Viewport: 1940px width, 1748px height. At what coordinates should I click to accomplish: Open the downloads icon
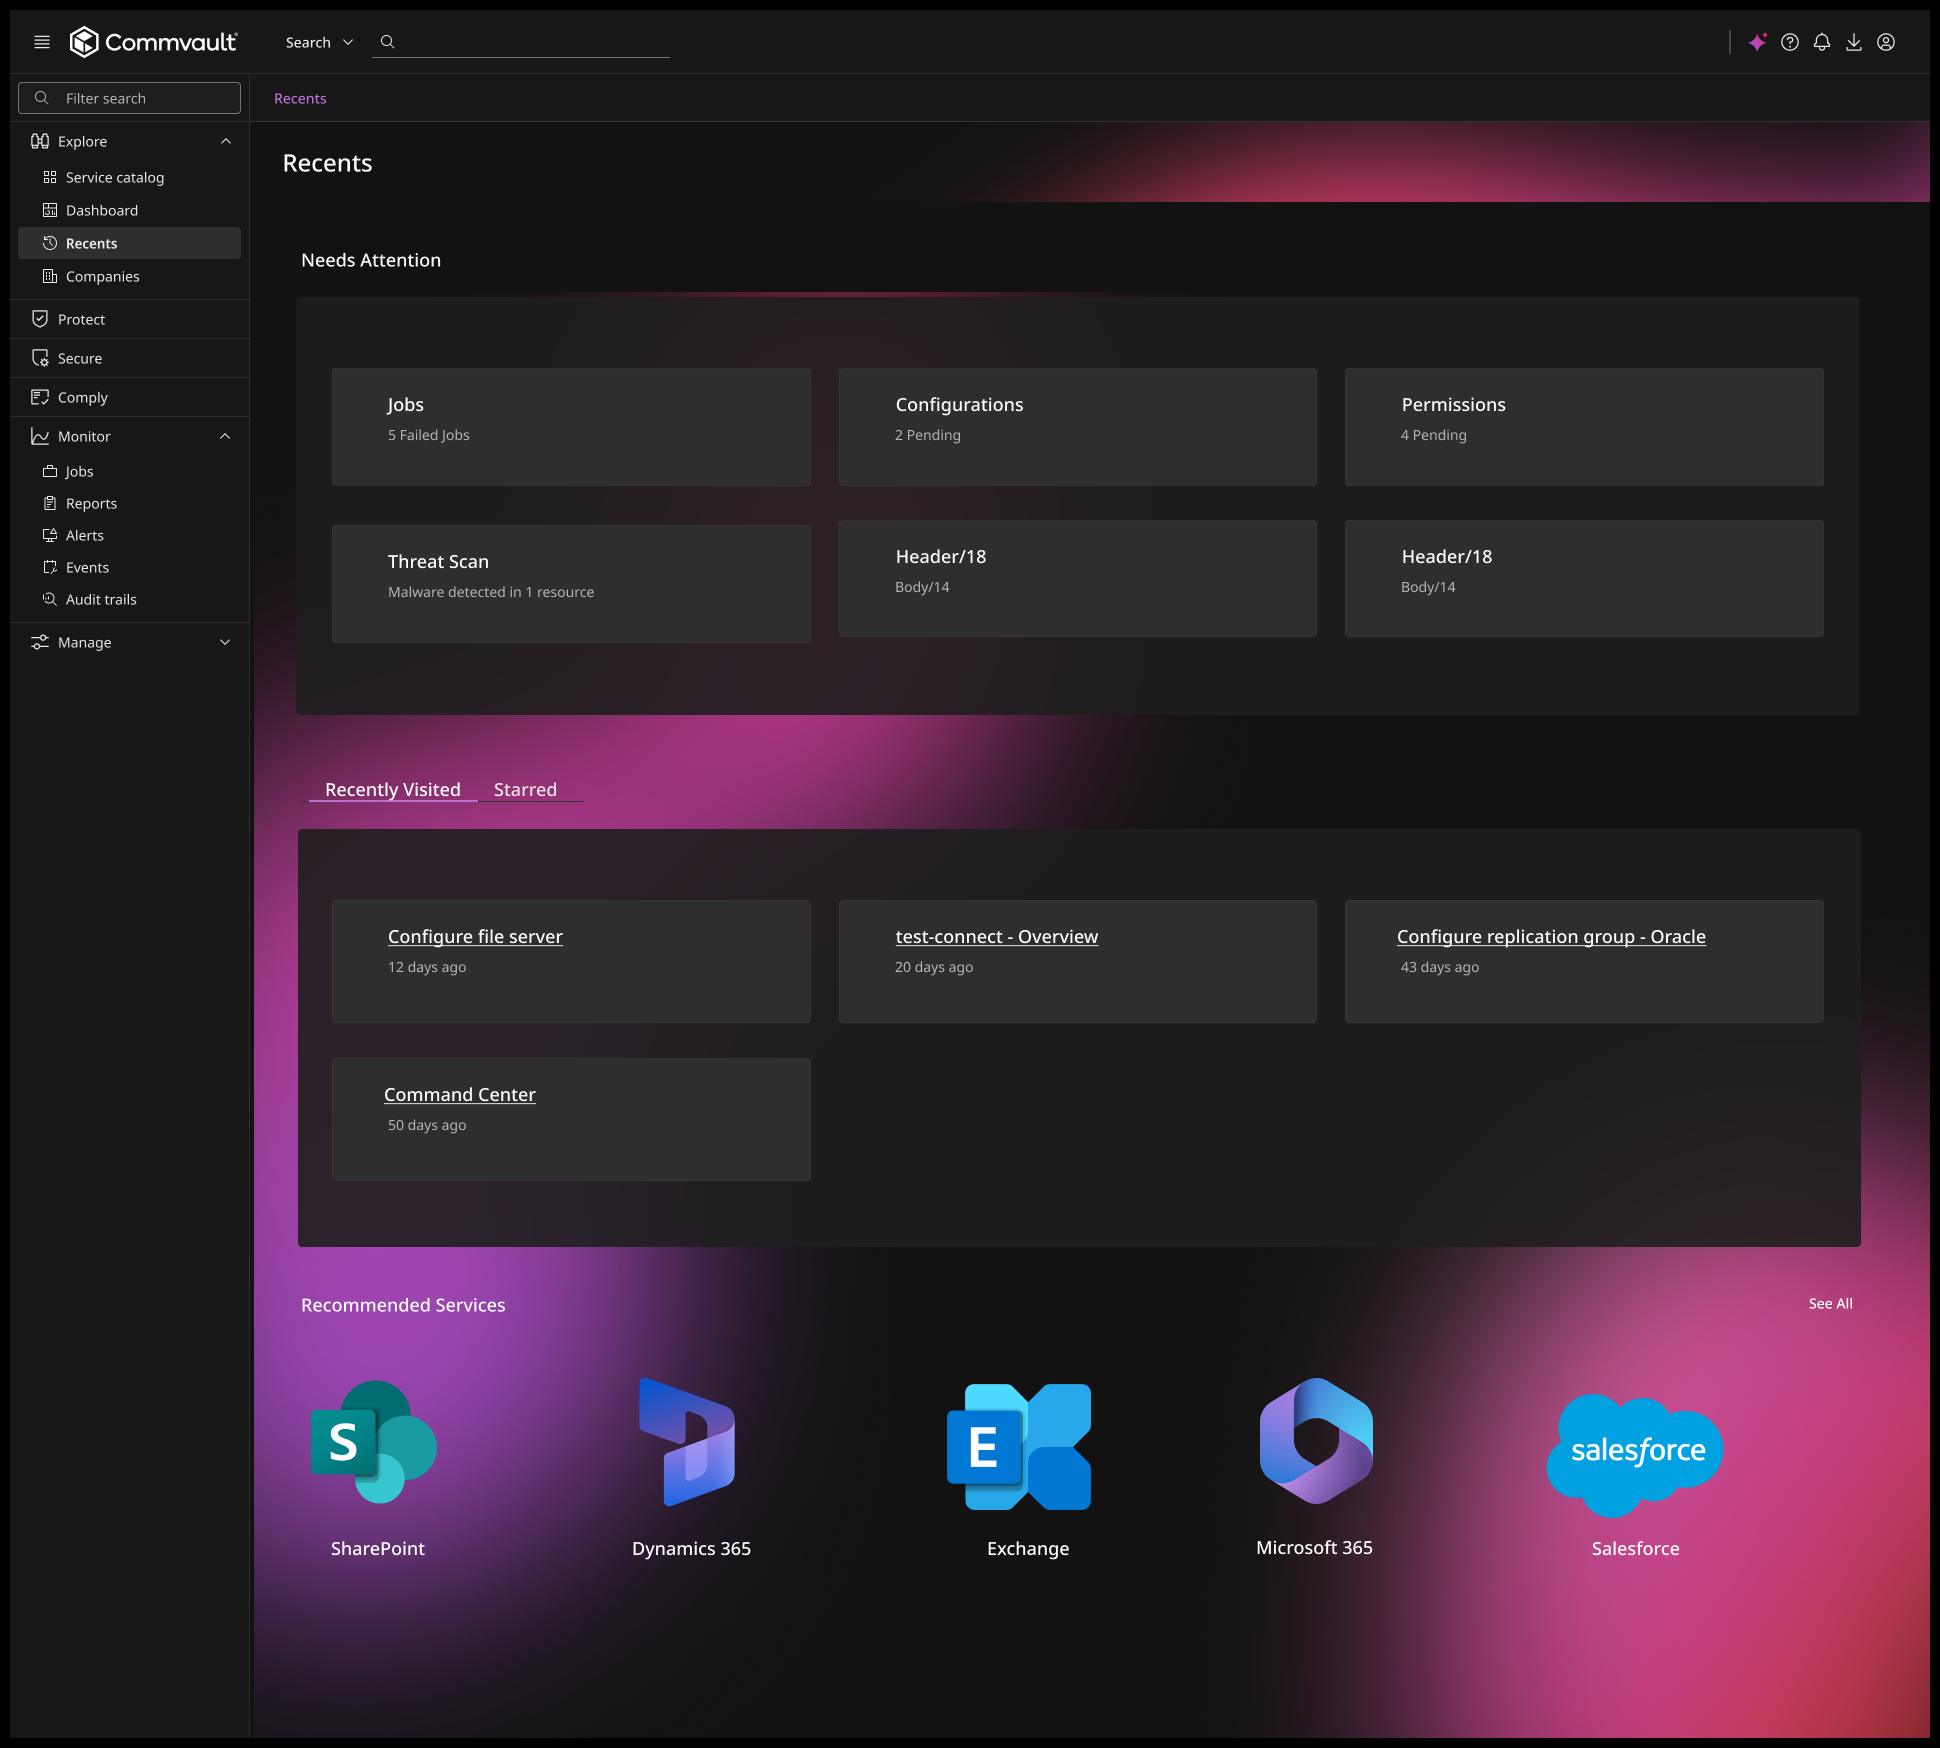[1854, 42]
